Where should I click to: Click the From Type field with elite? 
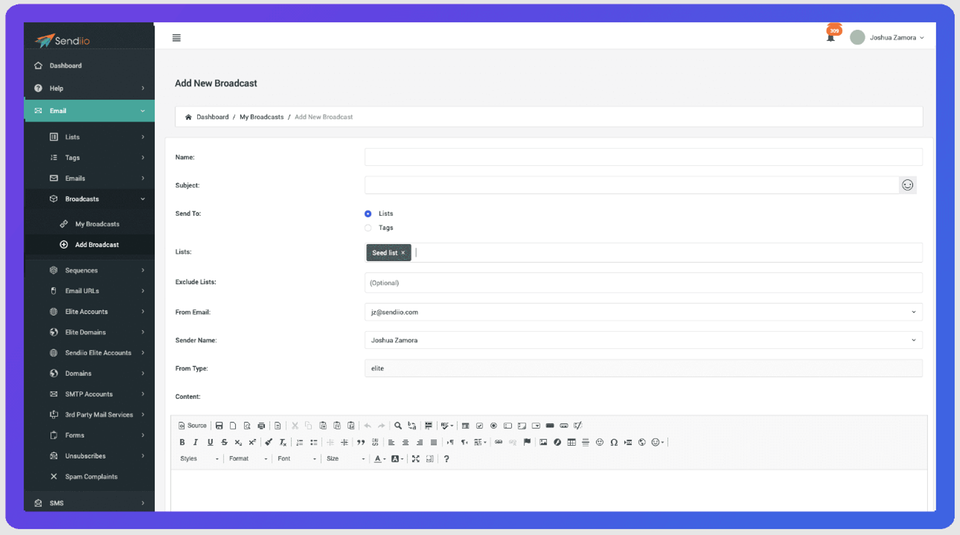(x=643, y=369)
